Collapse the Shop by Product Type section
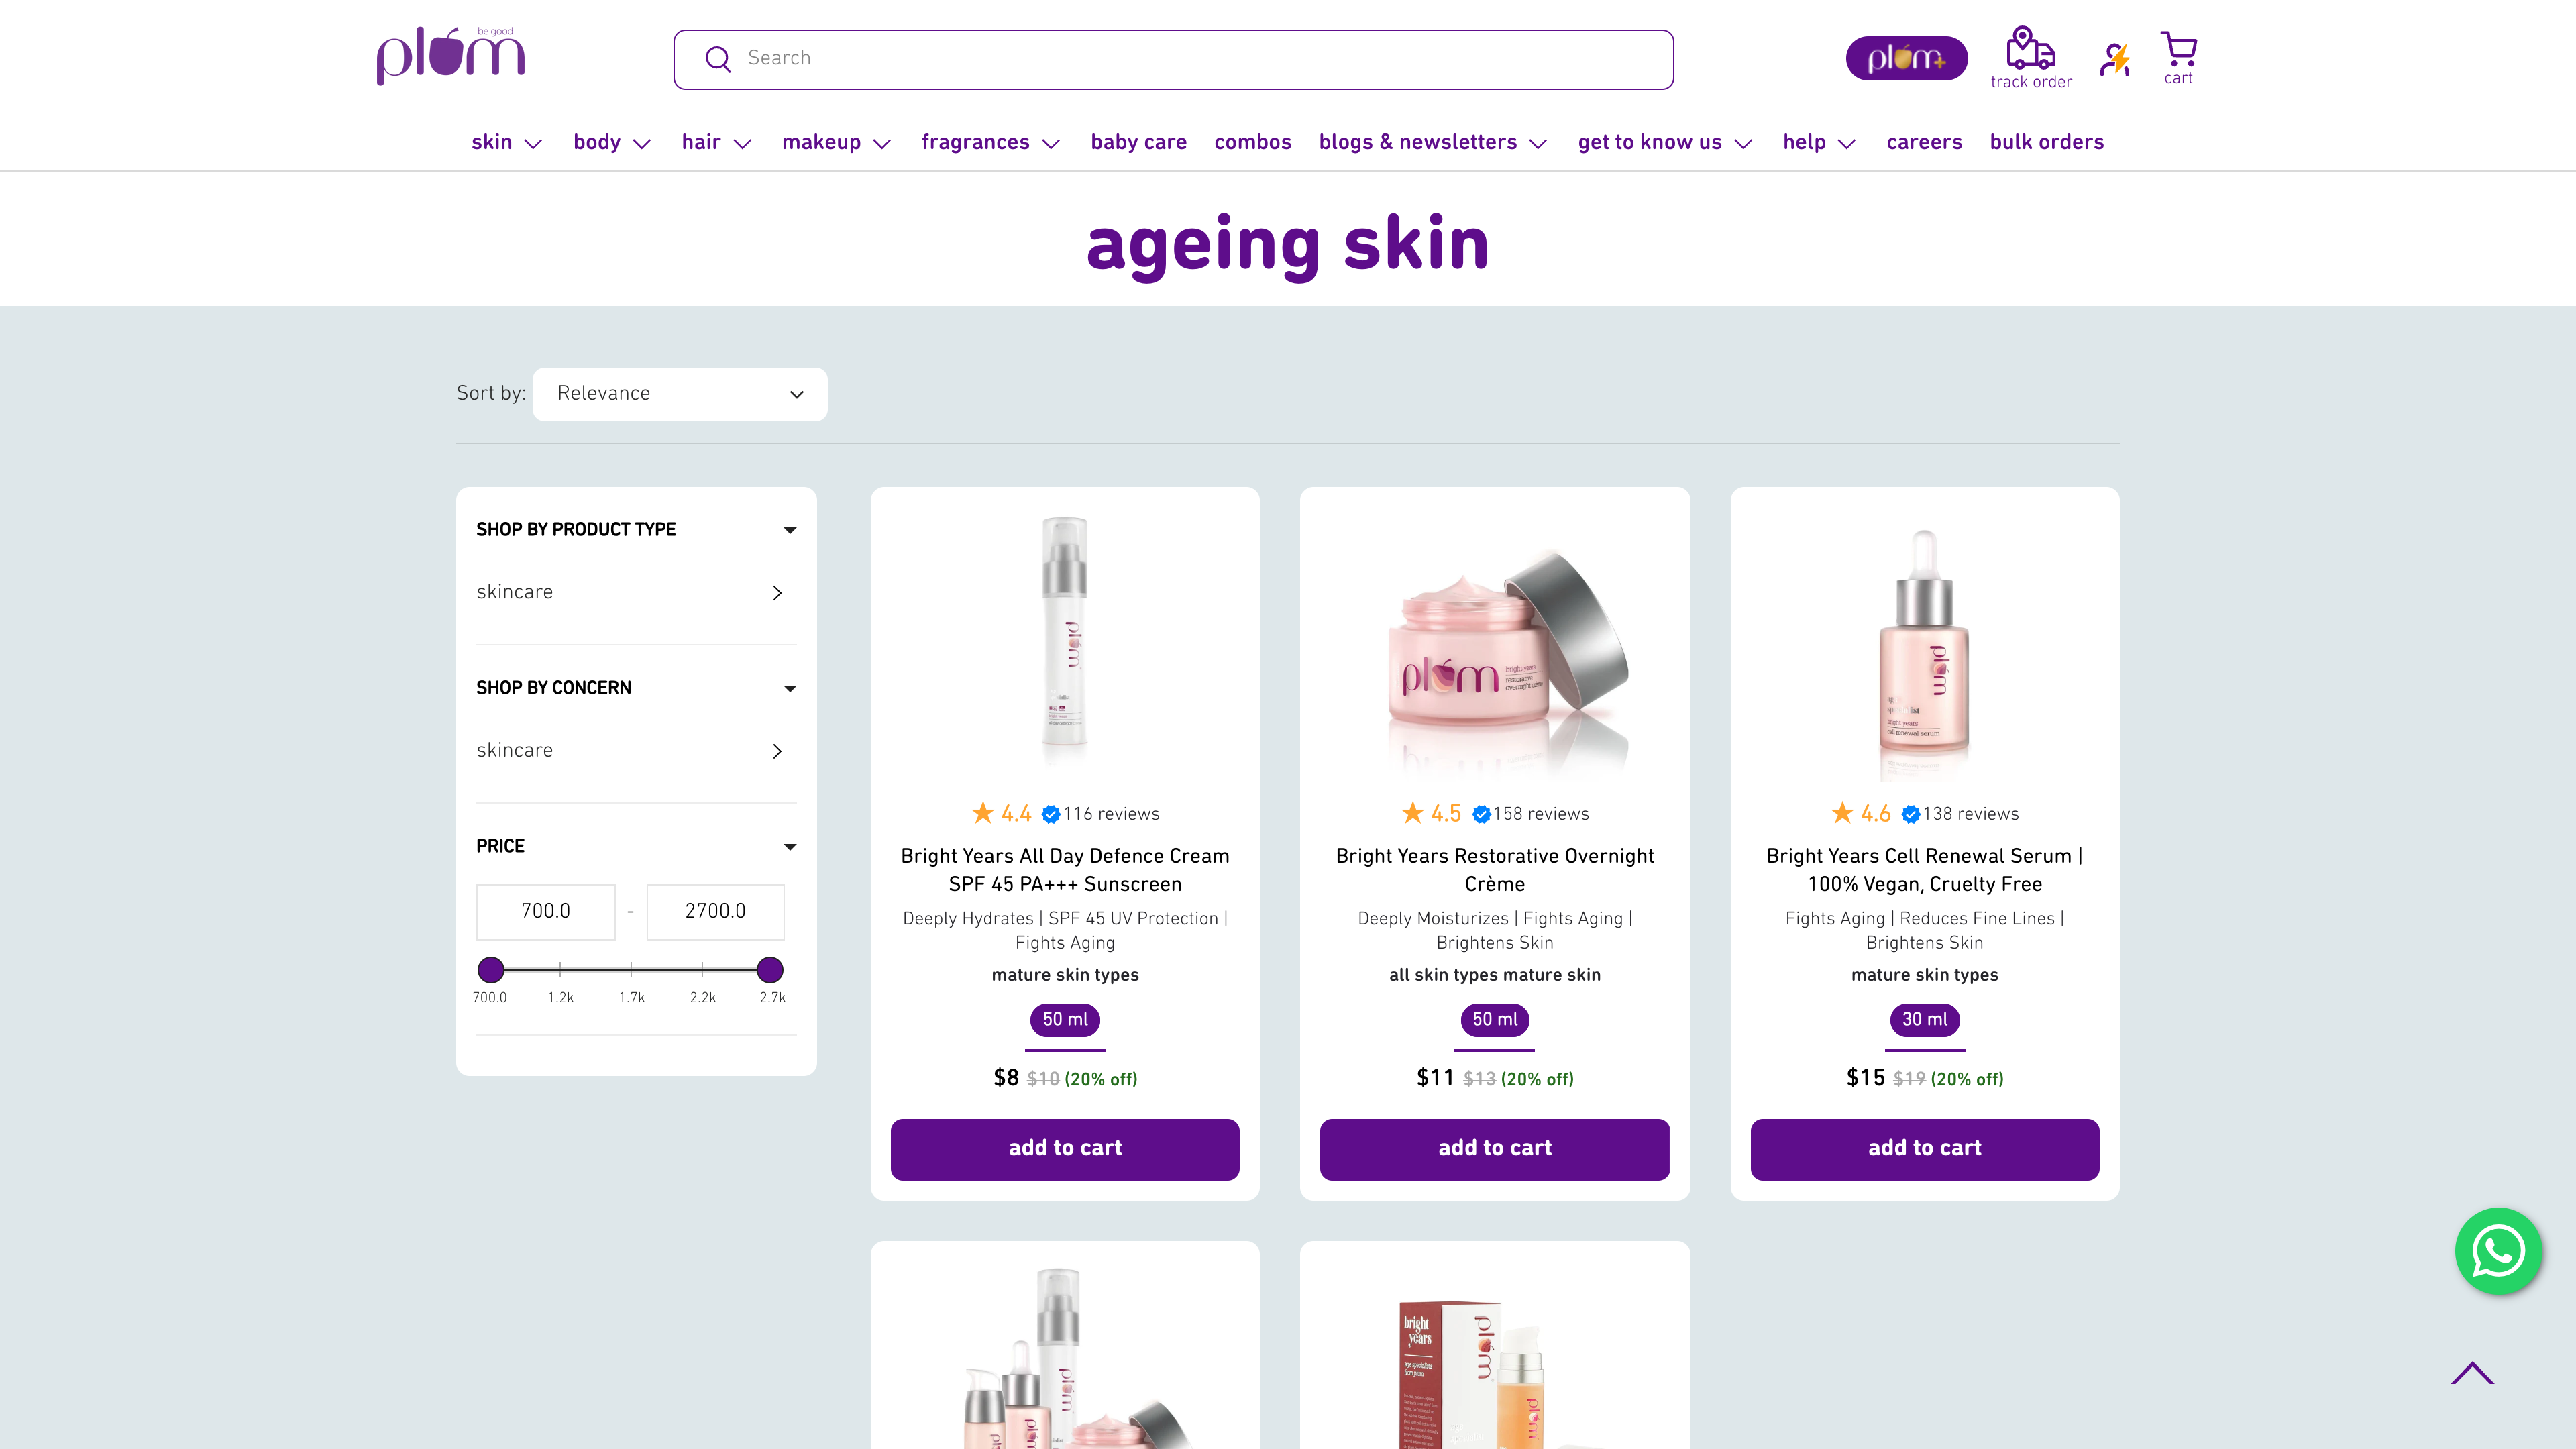 789,530
